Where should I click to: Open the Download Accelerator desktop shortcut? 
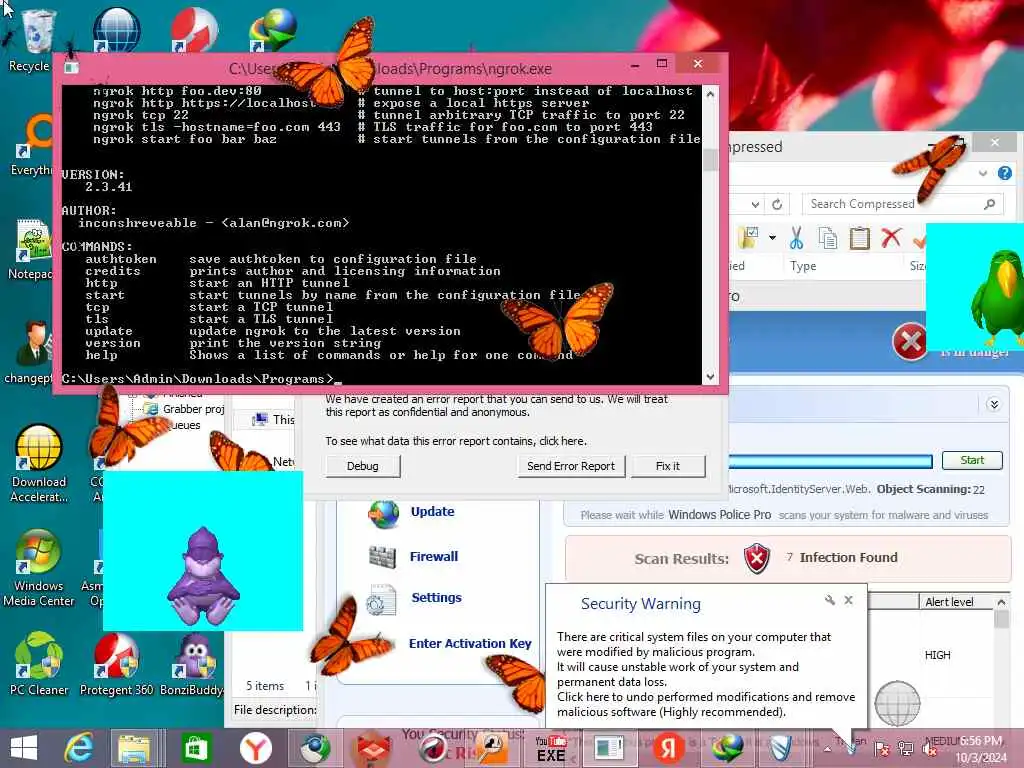point(39,464)
